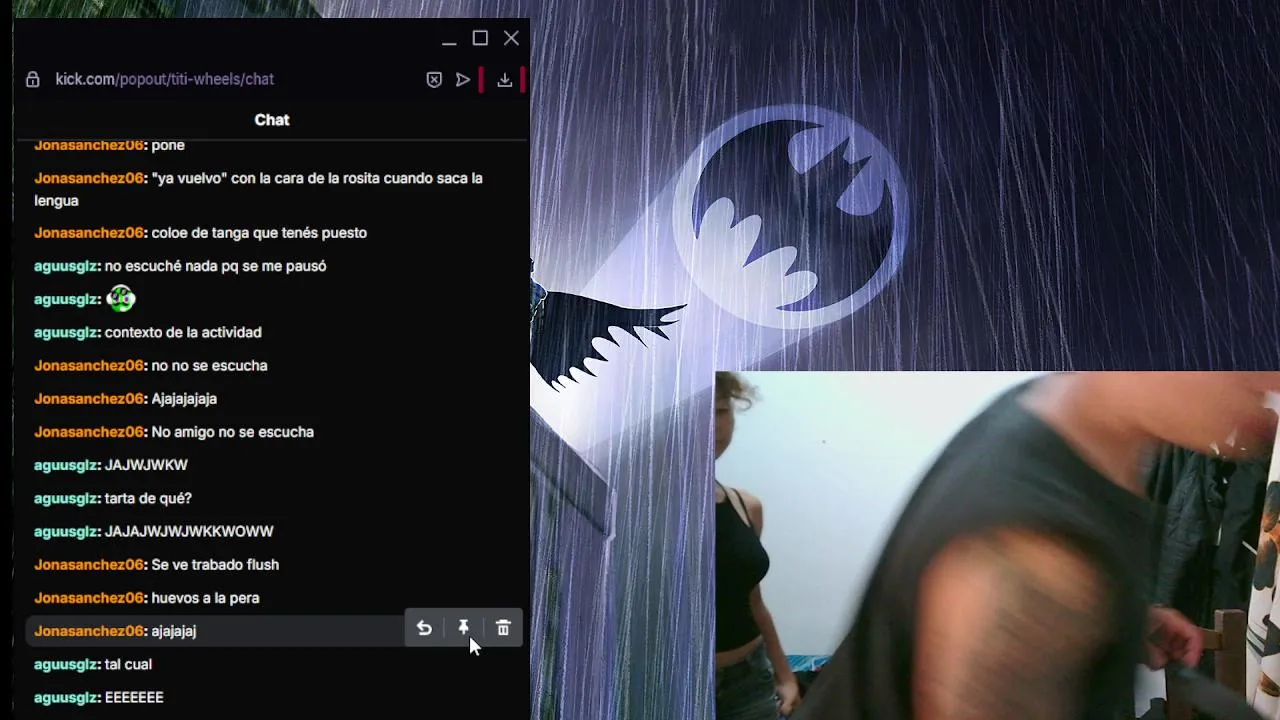Close the chat popout window
This screenshot has width=1280, height=720.
point(511,38)
